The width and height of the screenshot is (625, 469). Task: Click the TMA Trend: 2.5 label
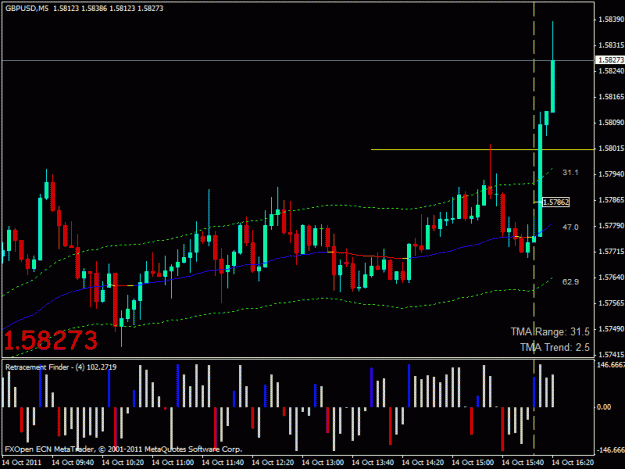point(555,347)
